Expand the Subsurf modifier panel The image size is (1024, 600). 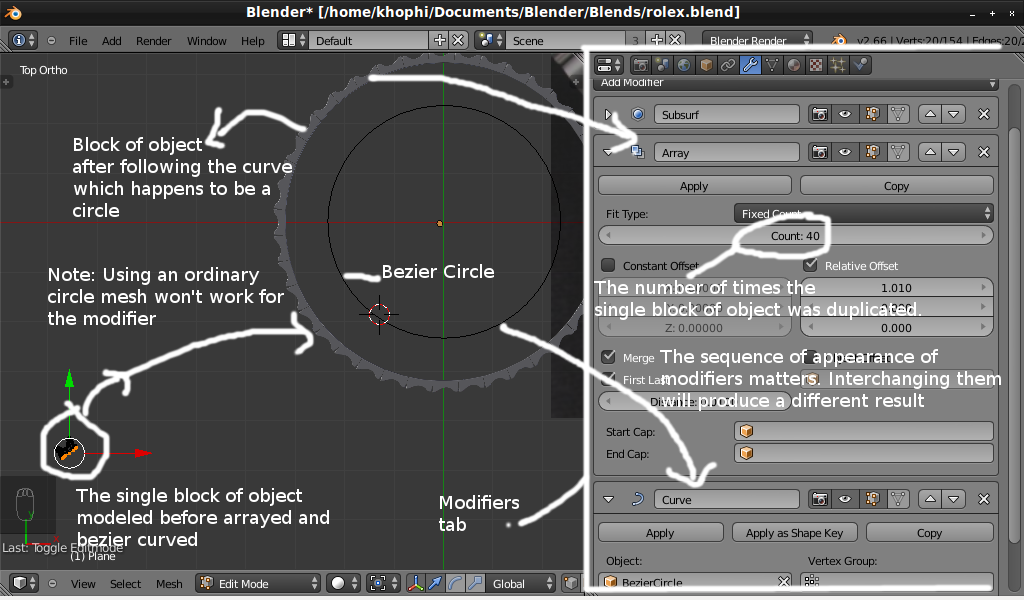609,114
